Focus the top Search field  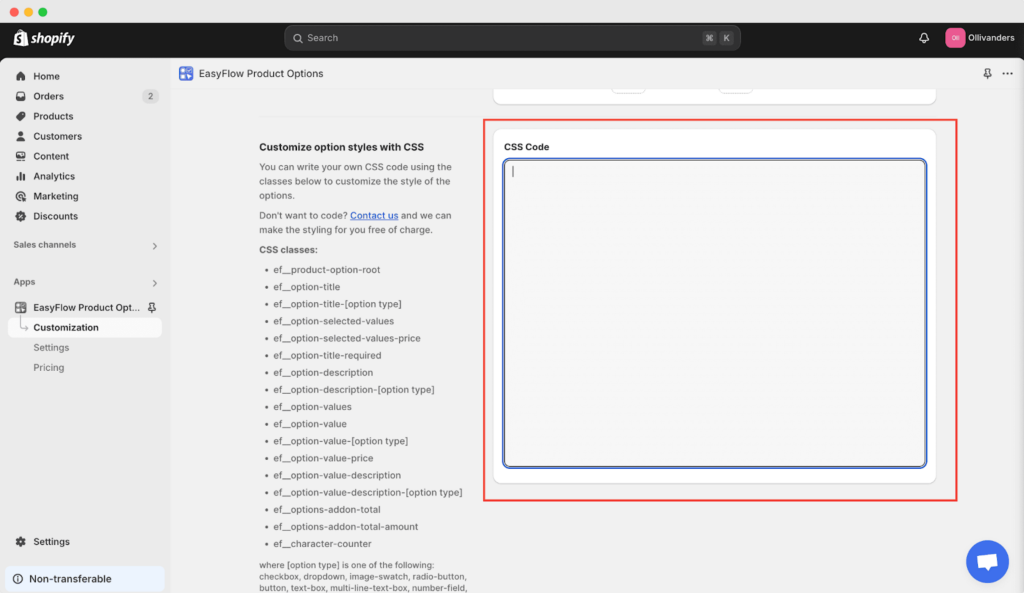click(500, 38)
